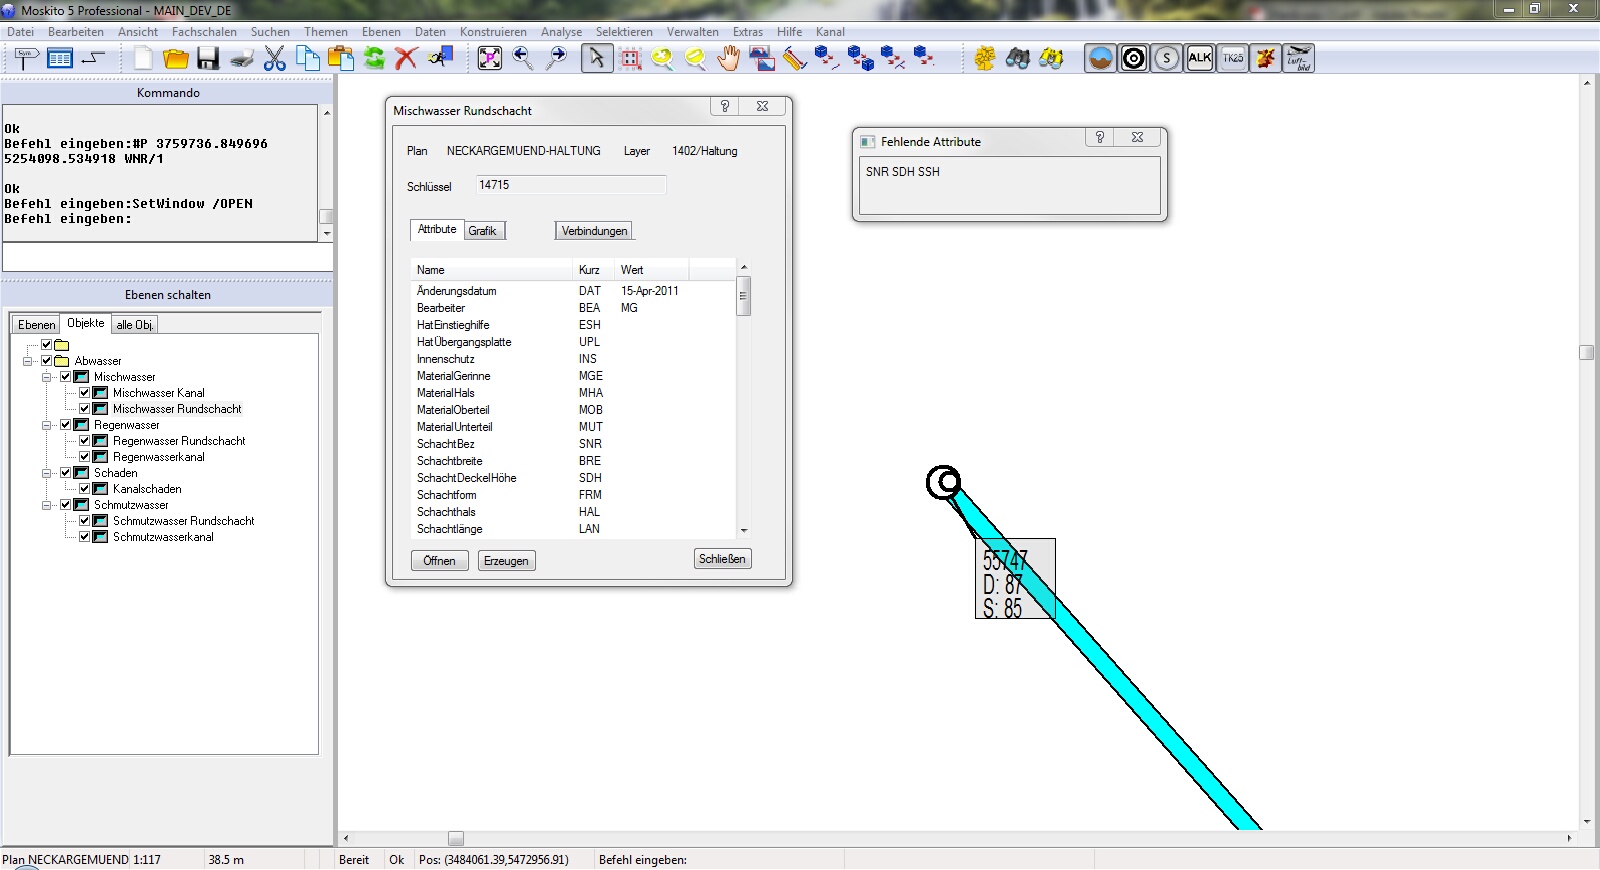Click the attribute list scrollbar thumb
Screen dimensions: 1600x870
point(743,297)
